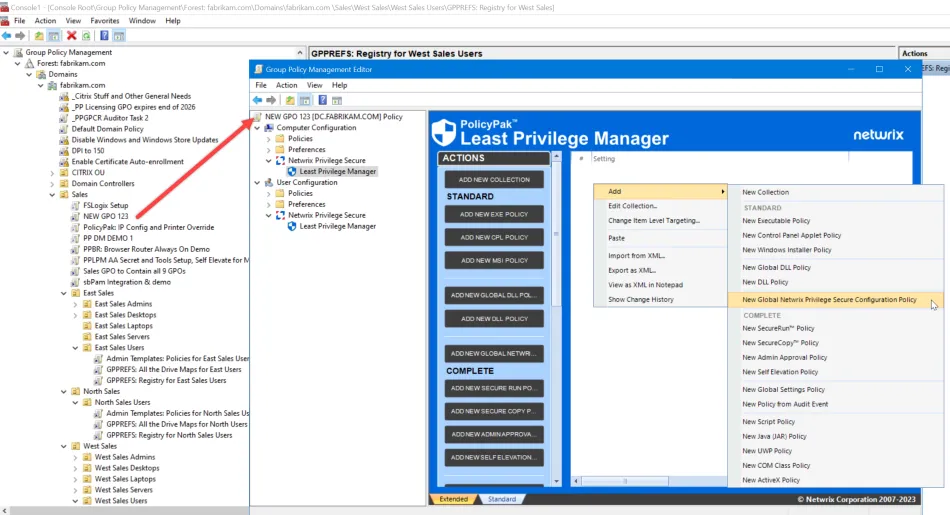950x515 pixels.
Task: Click the Up One Level icon in the GPO Editor toolbar
Action: (x=290, y=100)
